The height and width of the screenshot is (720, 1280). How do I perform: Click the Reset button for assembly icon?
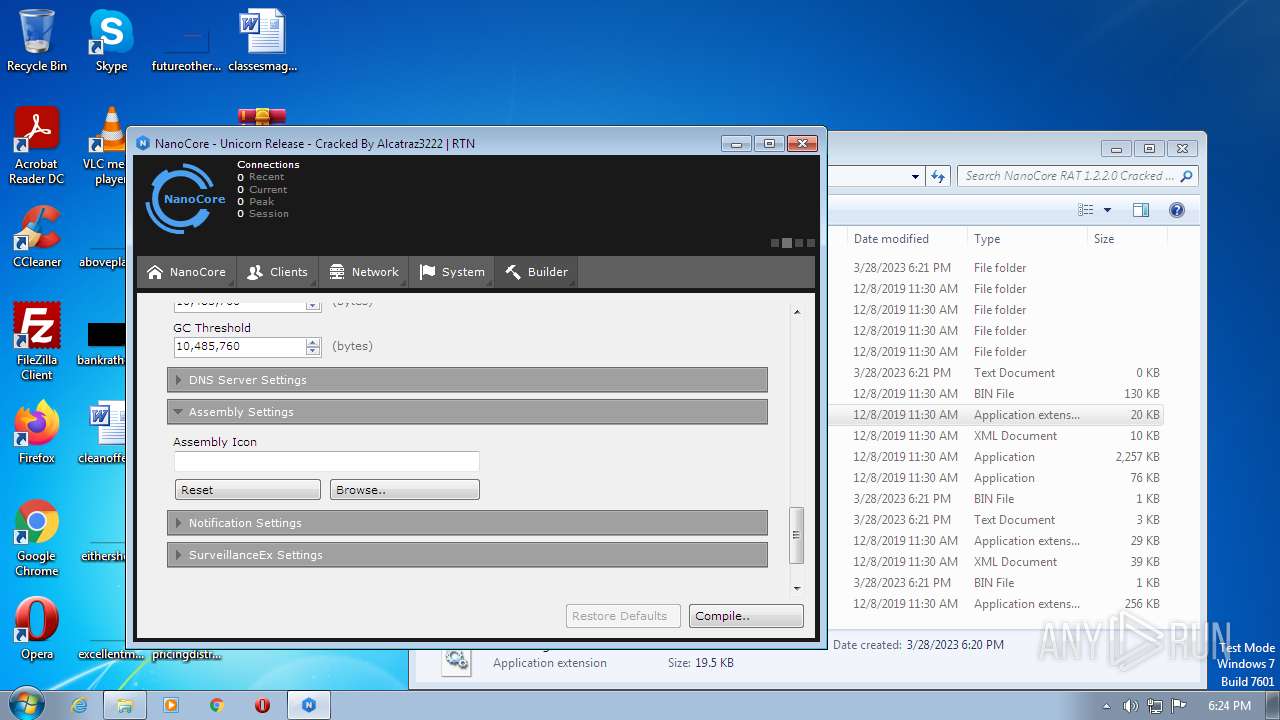tap(248, 490)
